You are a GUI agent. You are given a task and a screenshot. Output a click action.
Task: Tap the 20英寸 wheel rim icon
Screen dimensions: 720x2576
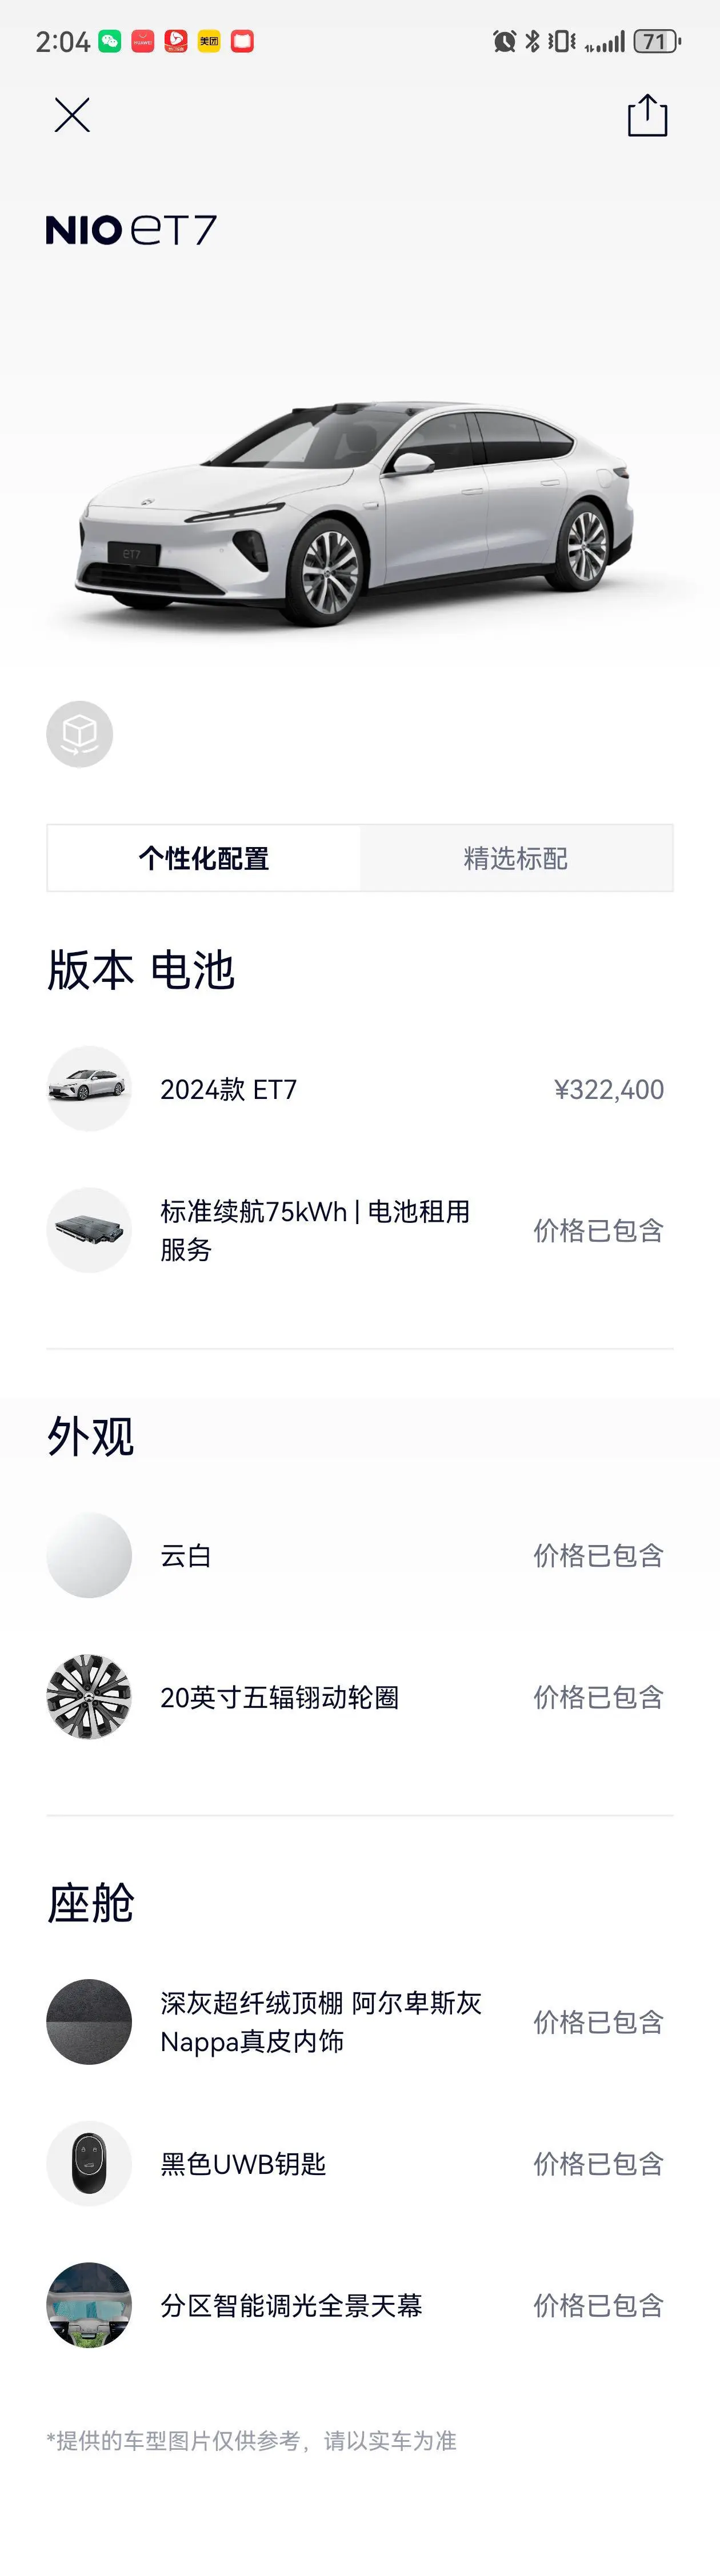click(x=89, y=1697)
